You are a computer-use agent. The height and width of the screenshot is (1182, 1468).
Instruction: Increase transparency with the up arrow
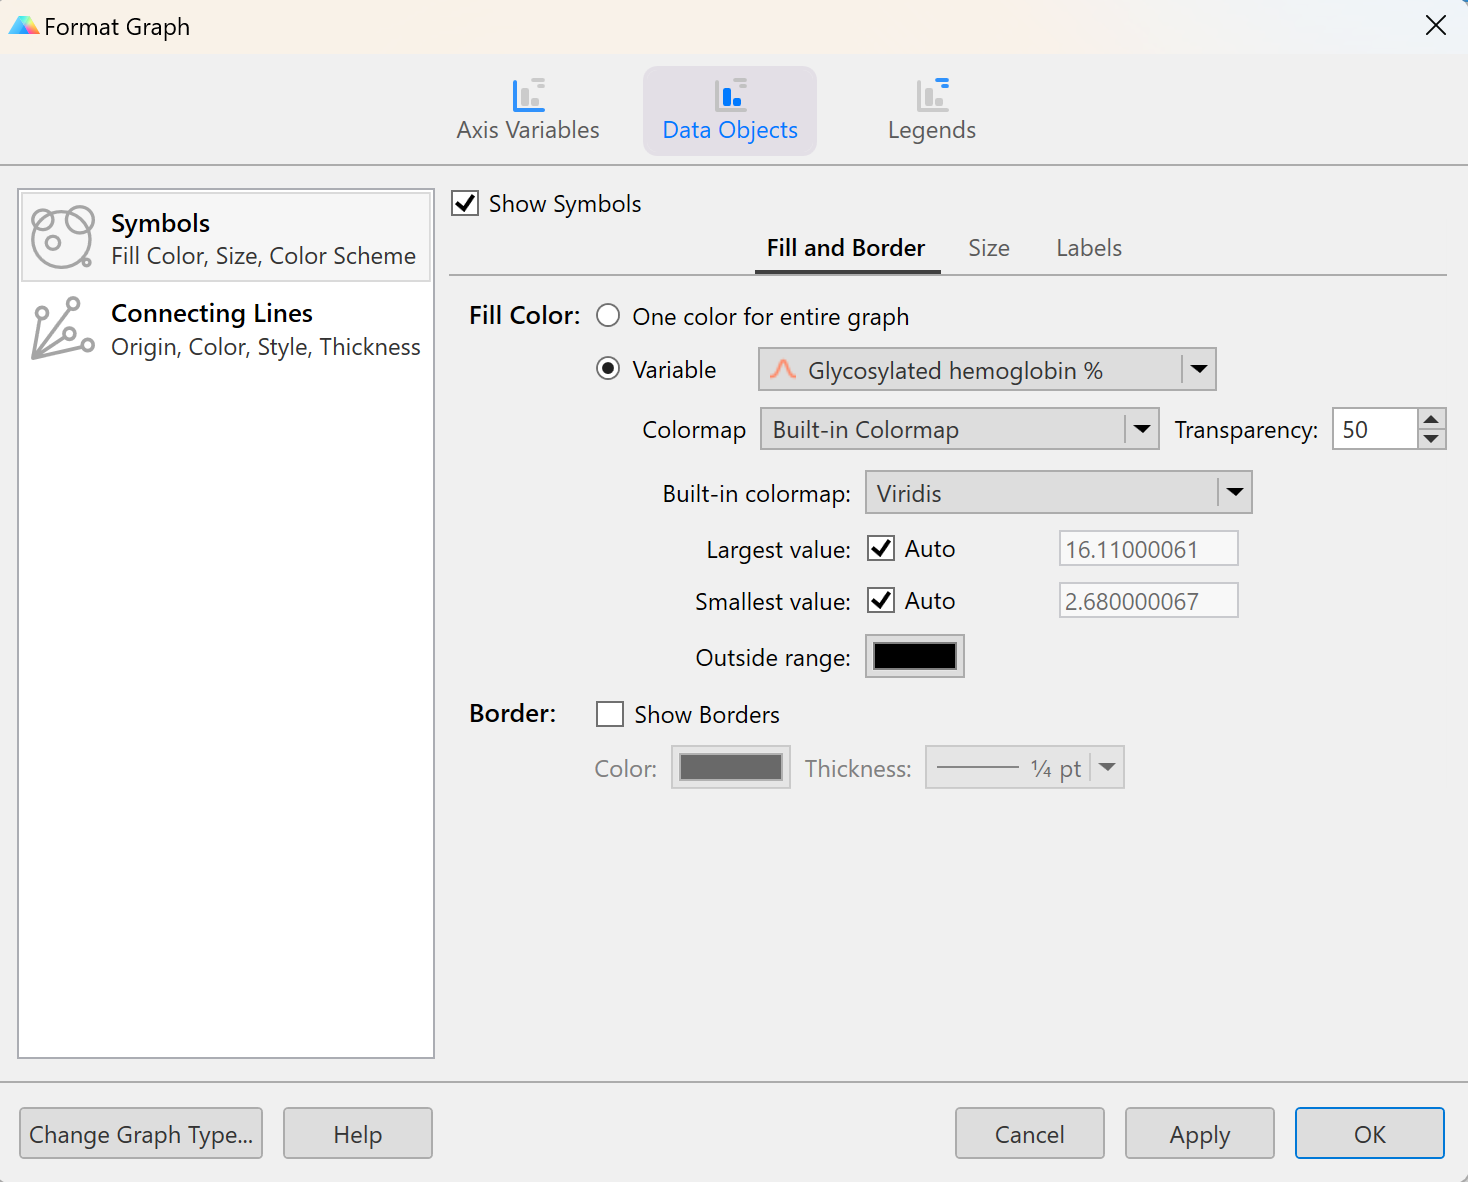(x=1431, y=419)
